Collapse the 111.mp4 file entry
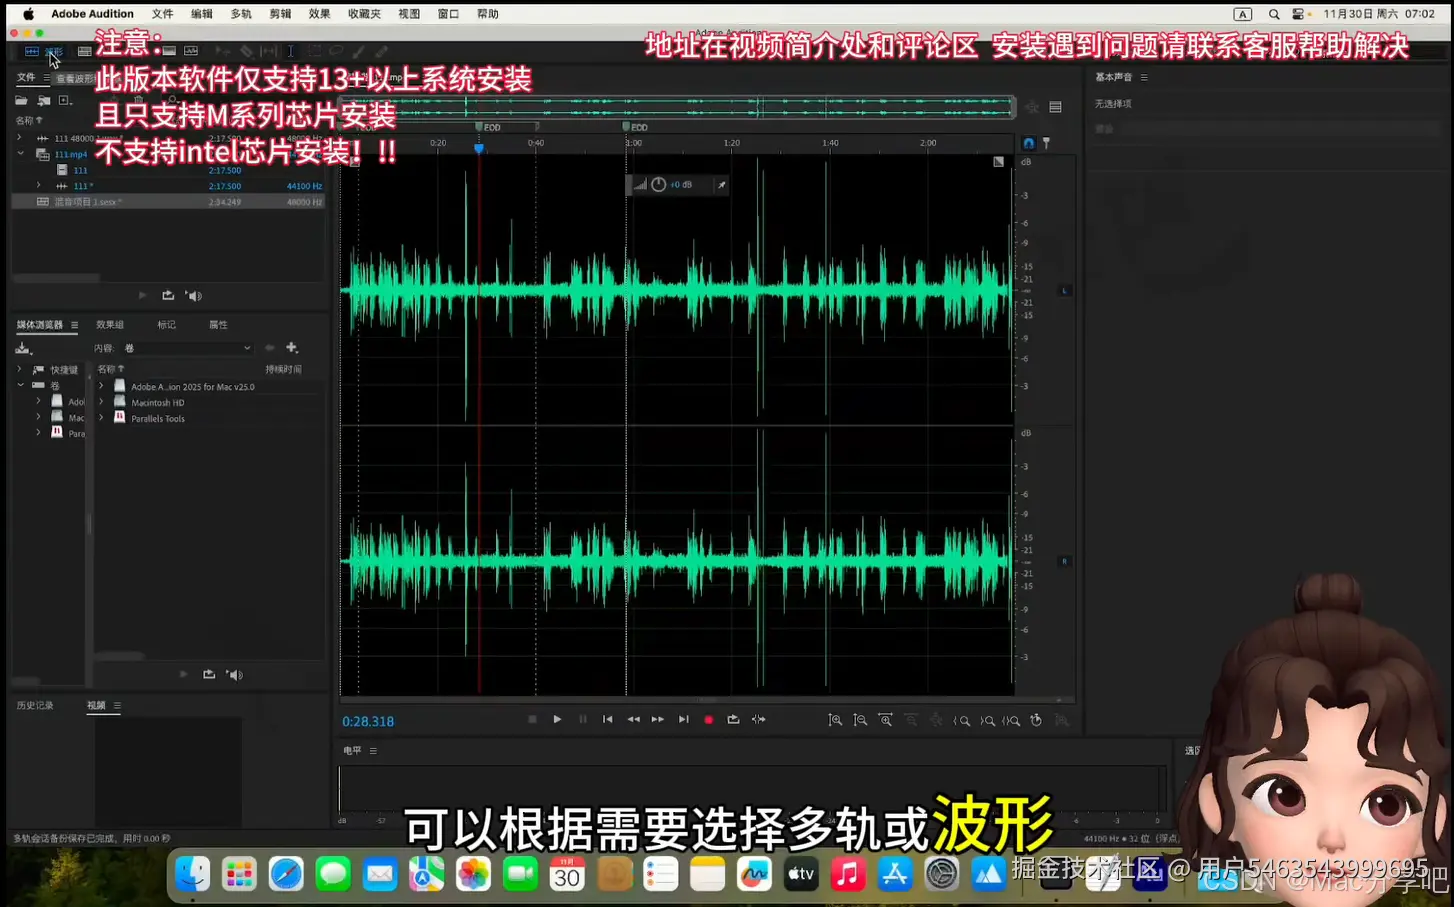 (20, 154)
